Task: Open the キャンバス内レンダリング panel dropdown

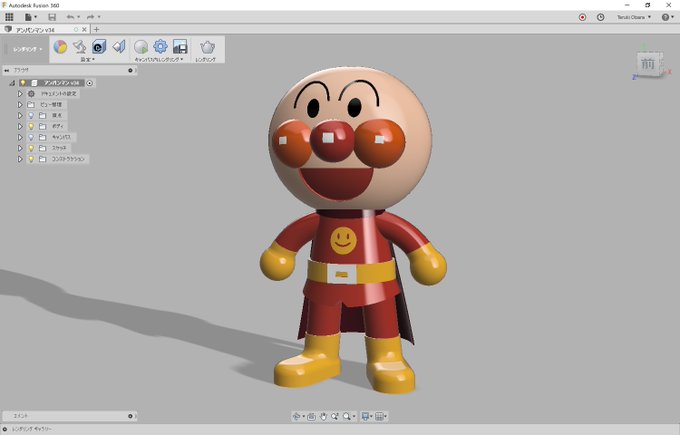Action: (x=159, y=59)
